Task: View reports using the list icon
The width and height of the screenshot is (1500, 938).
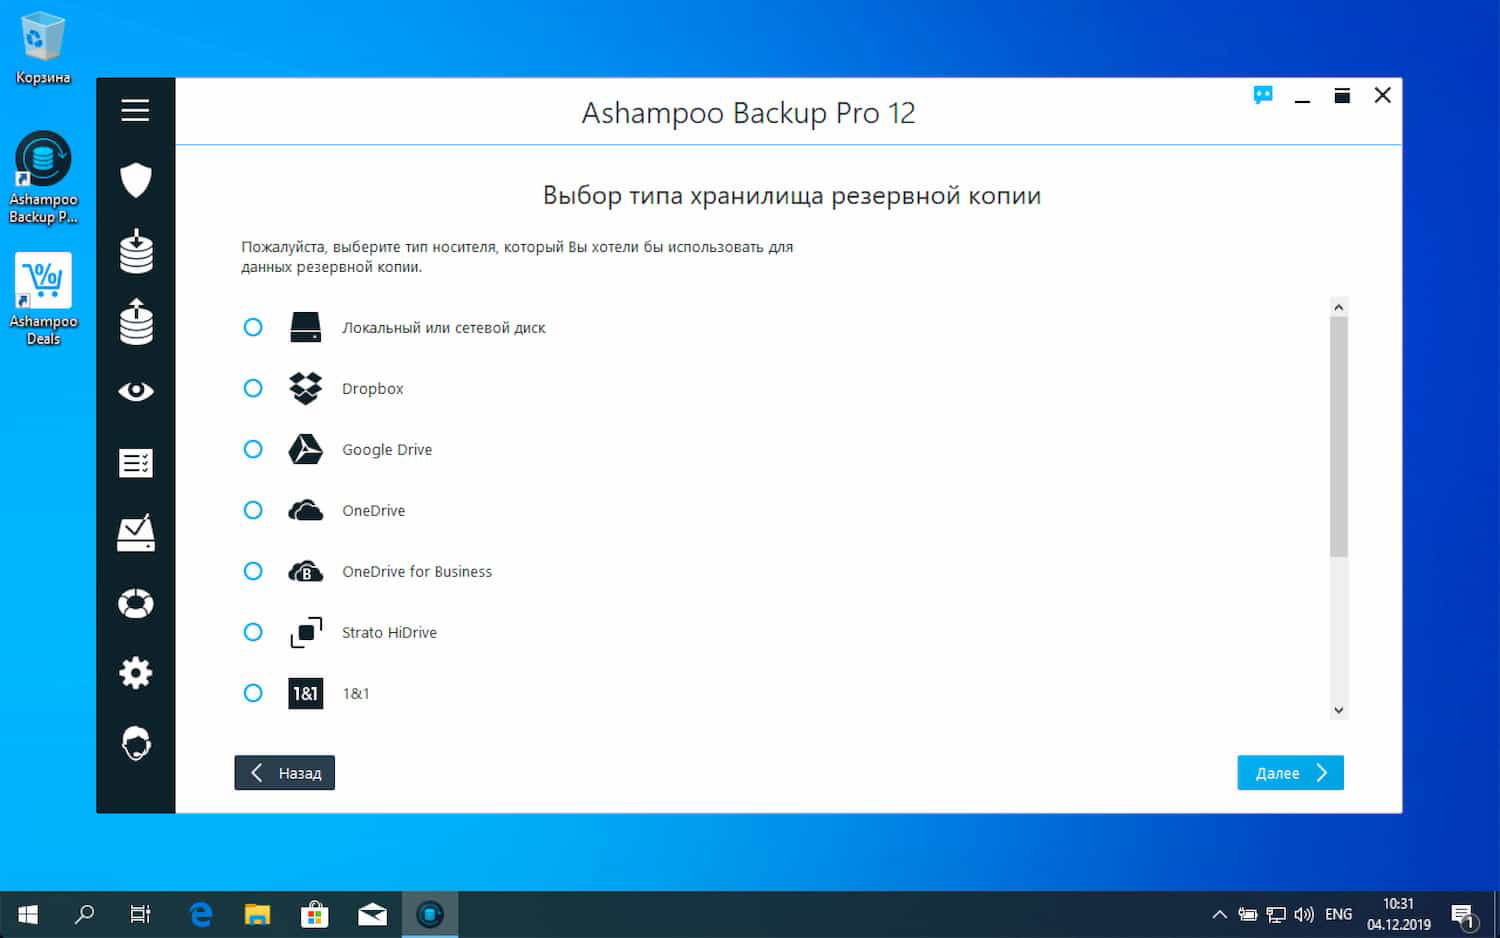Action: (135, 462)
